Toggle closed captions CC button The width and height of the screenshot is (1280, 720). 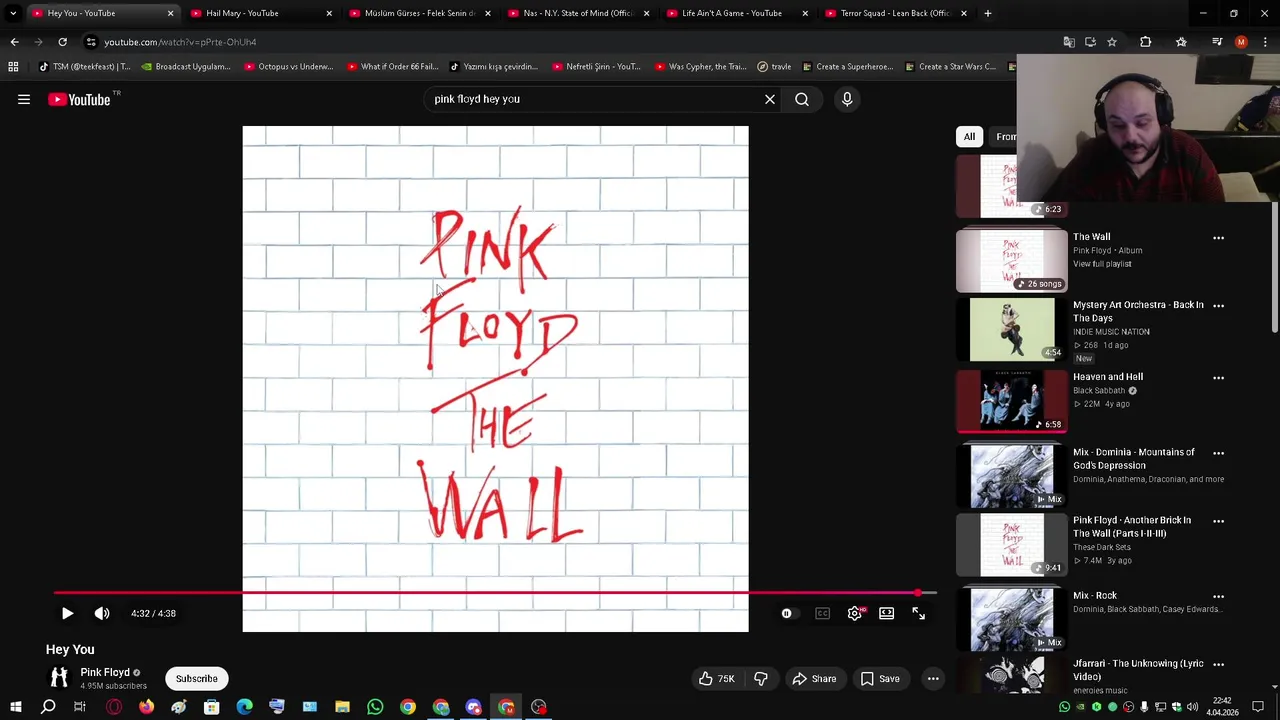click(822, 613)
